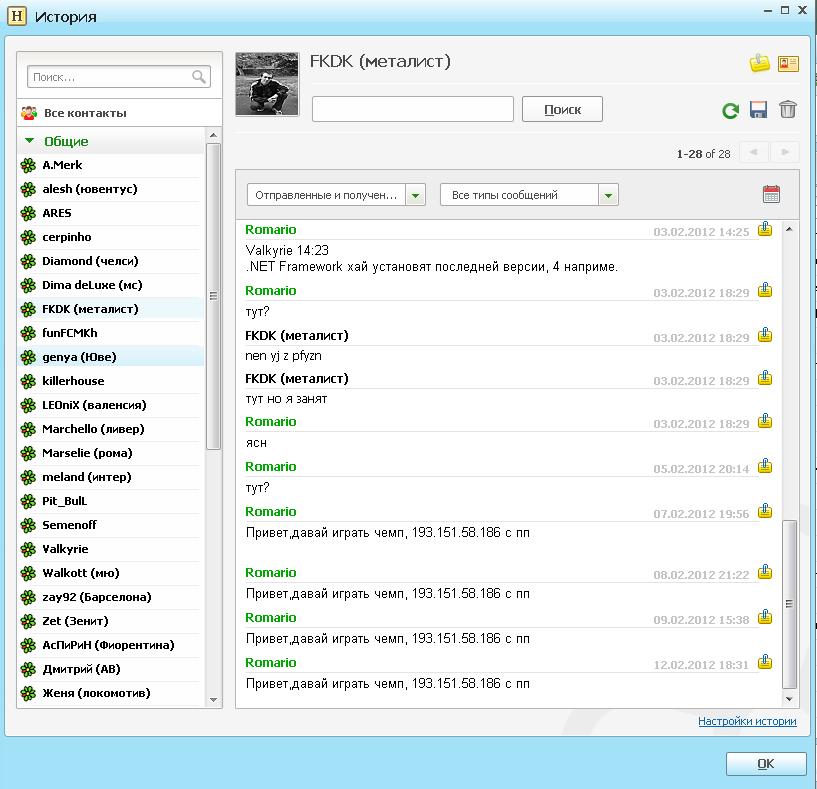The image size is (817, 789).
Task: Click the flower status icon beside Valkyrie
Action: (x=28, y=549)
